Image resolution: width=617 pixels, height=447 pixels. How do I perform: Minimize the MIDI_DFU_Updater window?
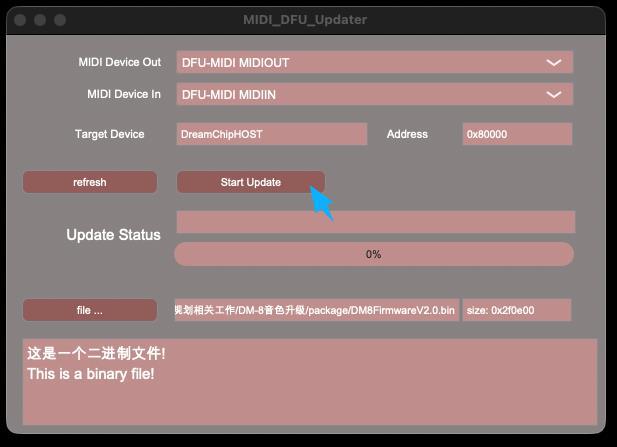pyautogui.click(x=40, y=20)
